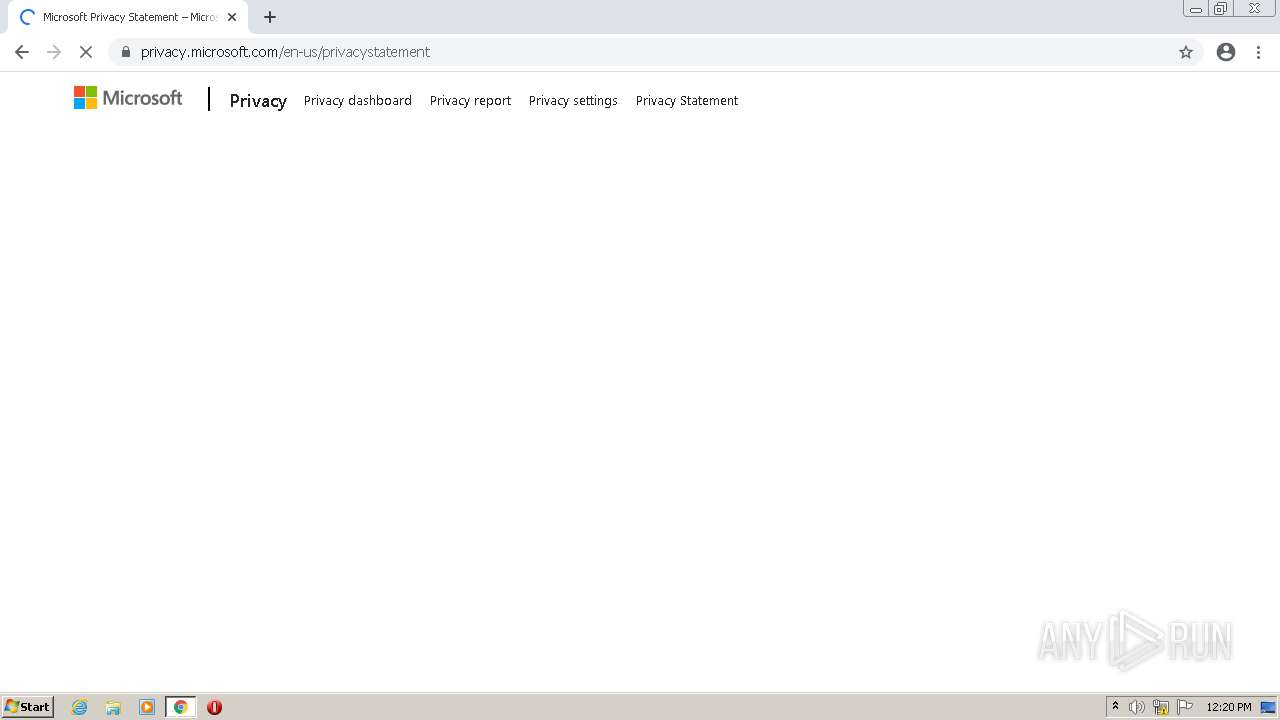1280x720 pixels.
Task: Open the network tray icon
Action: pyautogui.click(x=1161, y=707)
